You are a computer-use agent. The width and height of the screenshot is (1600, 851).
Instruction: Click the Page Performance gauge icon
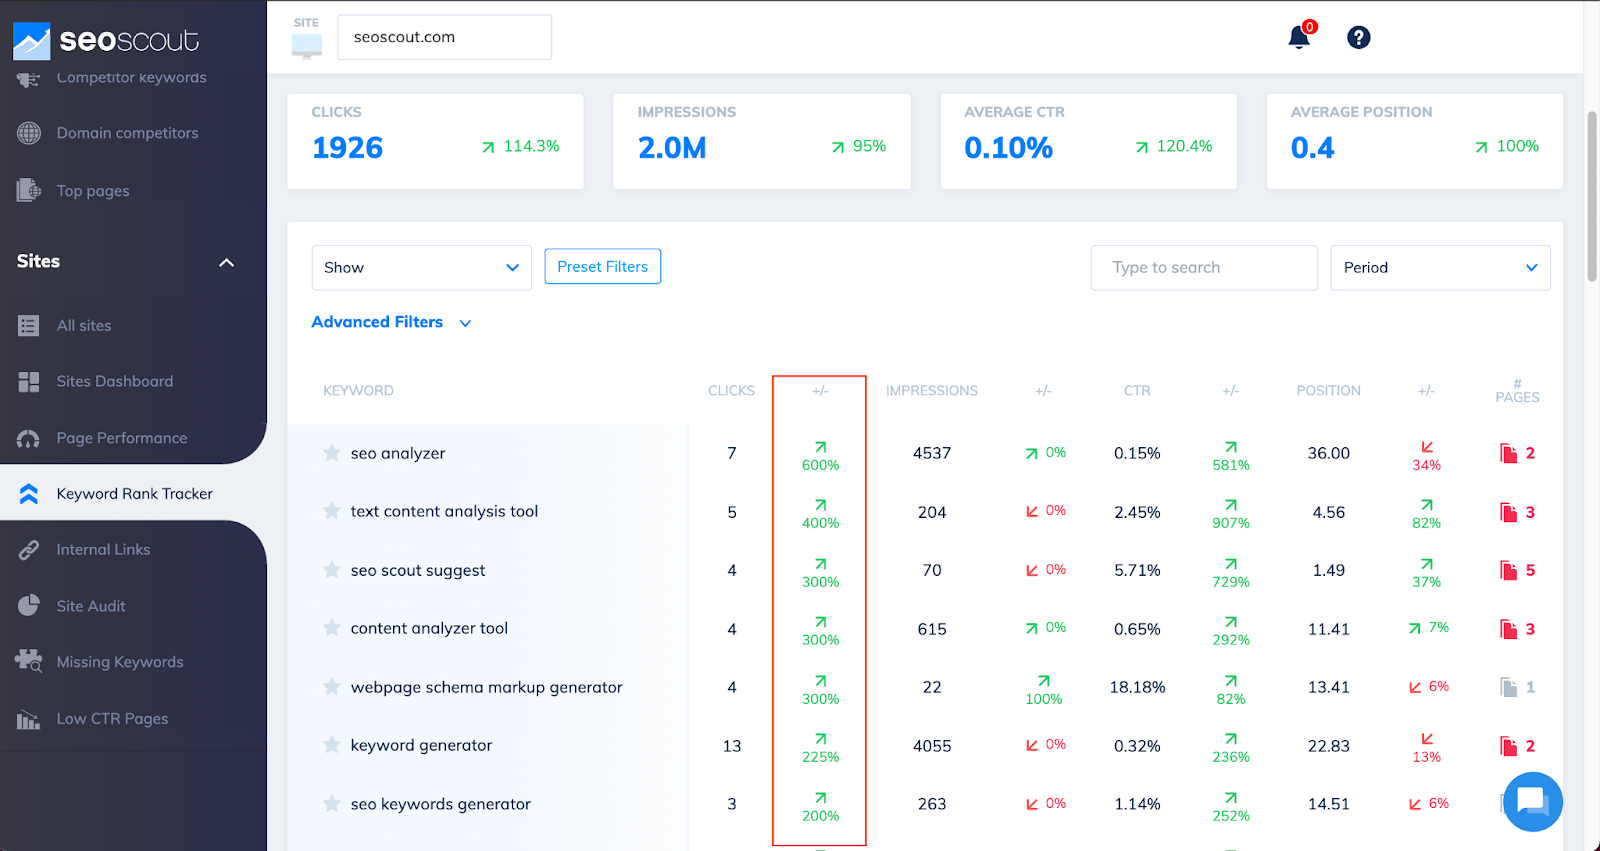pyautogui.click(x=29, y=438)
